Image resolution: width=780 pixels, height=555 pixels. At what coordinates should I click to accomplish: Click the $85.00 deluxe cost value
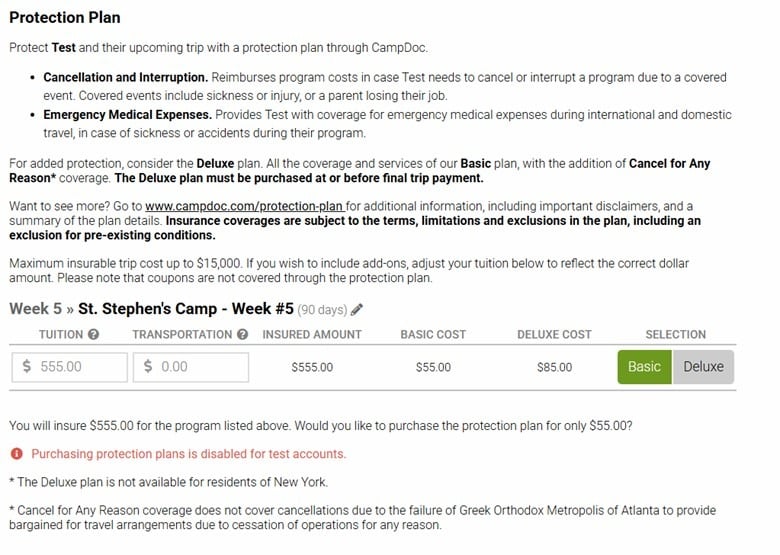pos(554,368)
